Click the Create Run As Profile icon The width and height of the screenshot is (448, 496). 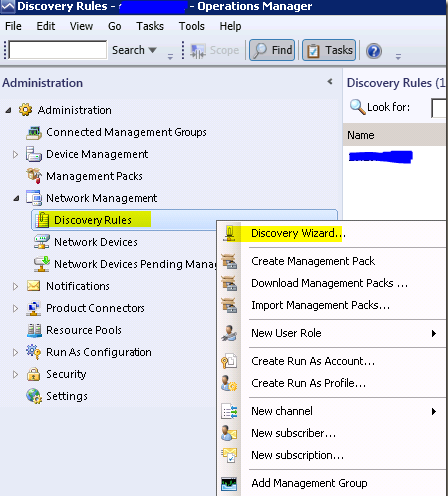pyautogui.click(x=229, y=383)
